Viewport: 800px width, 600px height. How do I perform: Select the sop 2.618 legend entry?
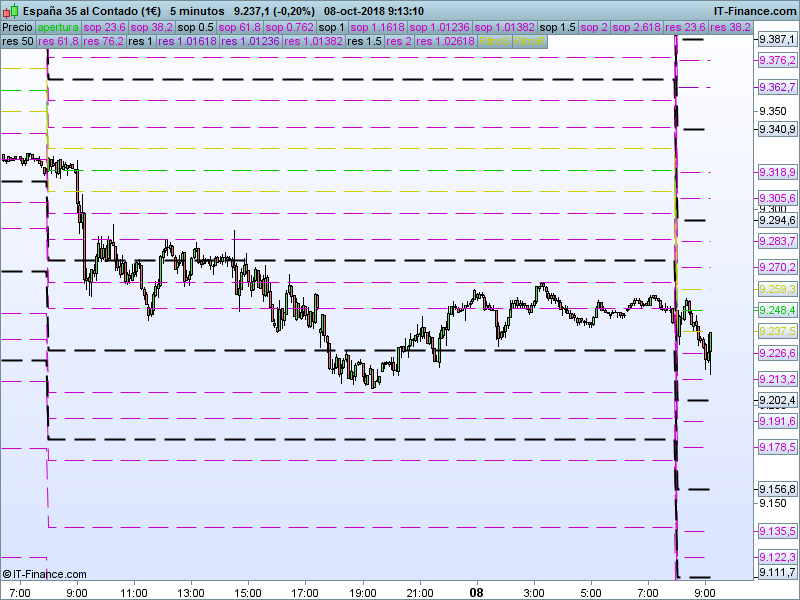[x=636, y=28]
